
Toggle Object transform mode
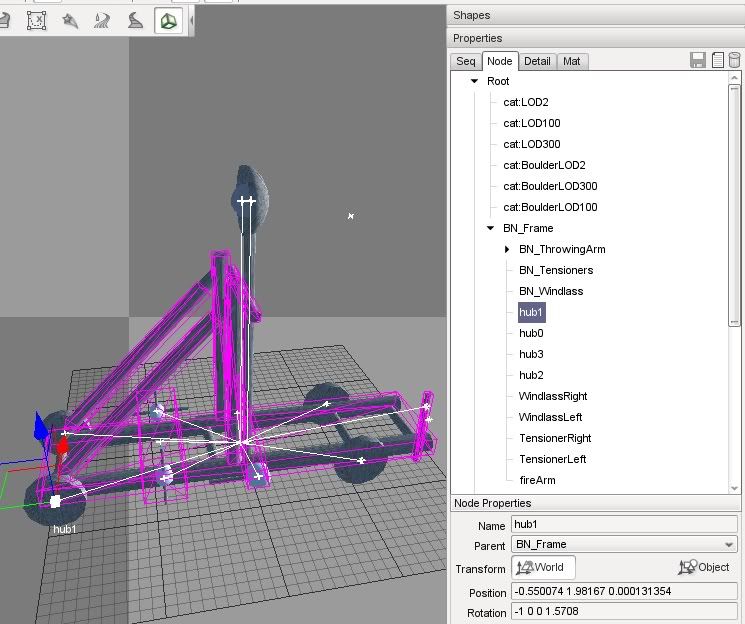point(703,567)
